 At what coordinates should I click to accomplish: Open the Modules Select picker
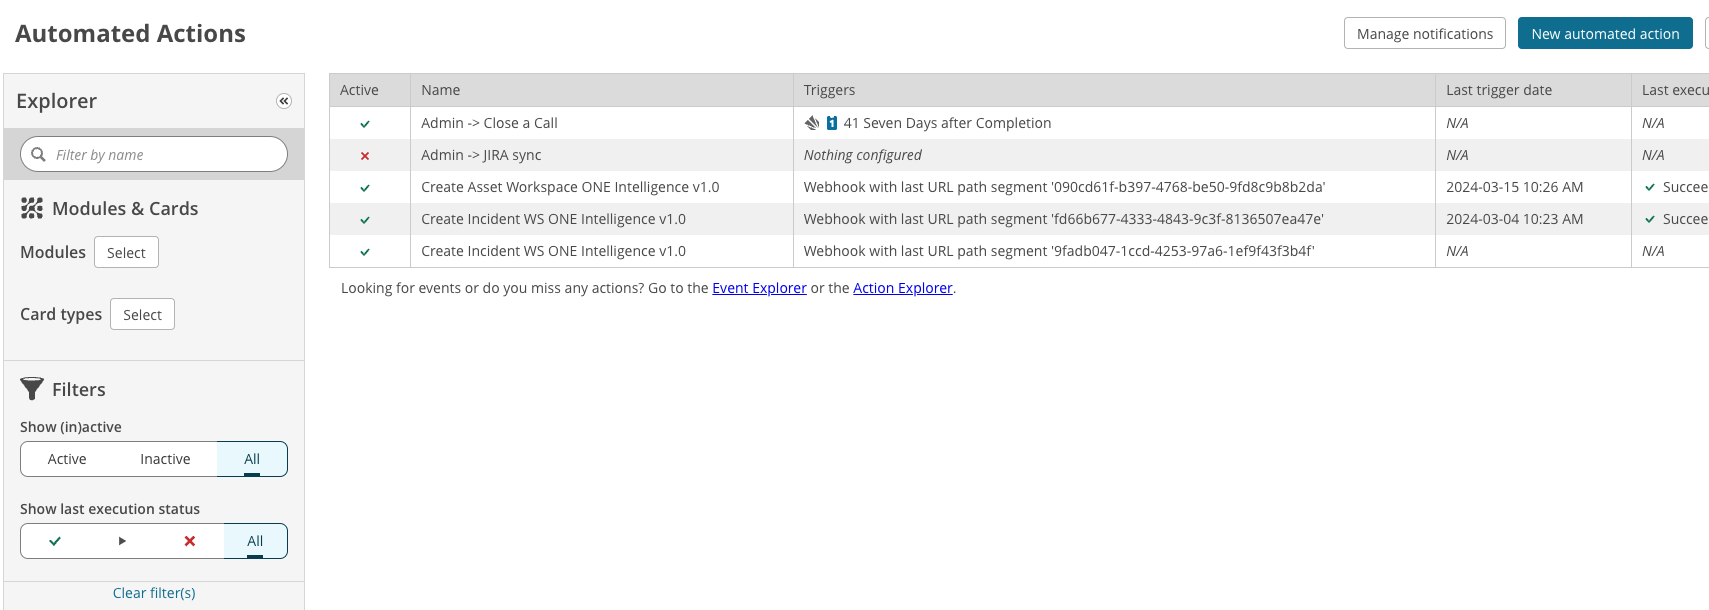[x=126, y=252]
